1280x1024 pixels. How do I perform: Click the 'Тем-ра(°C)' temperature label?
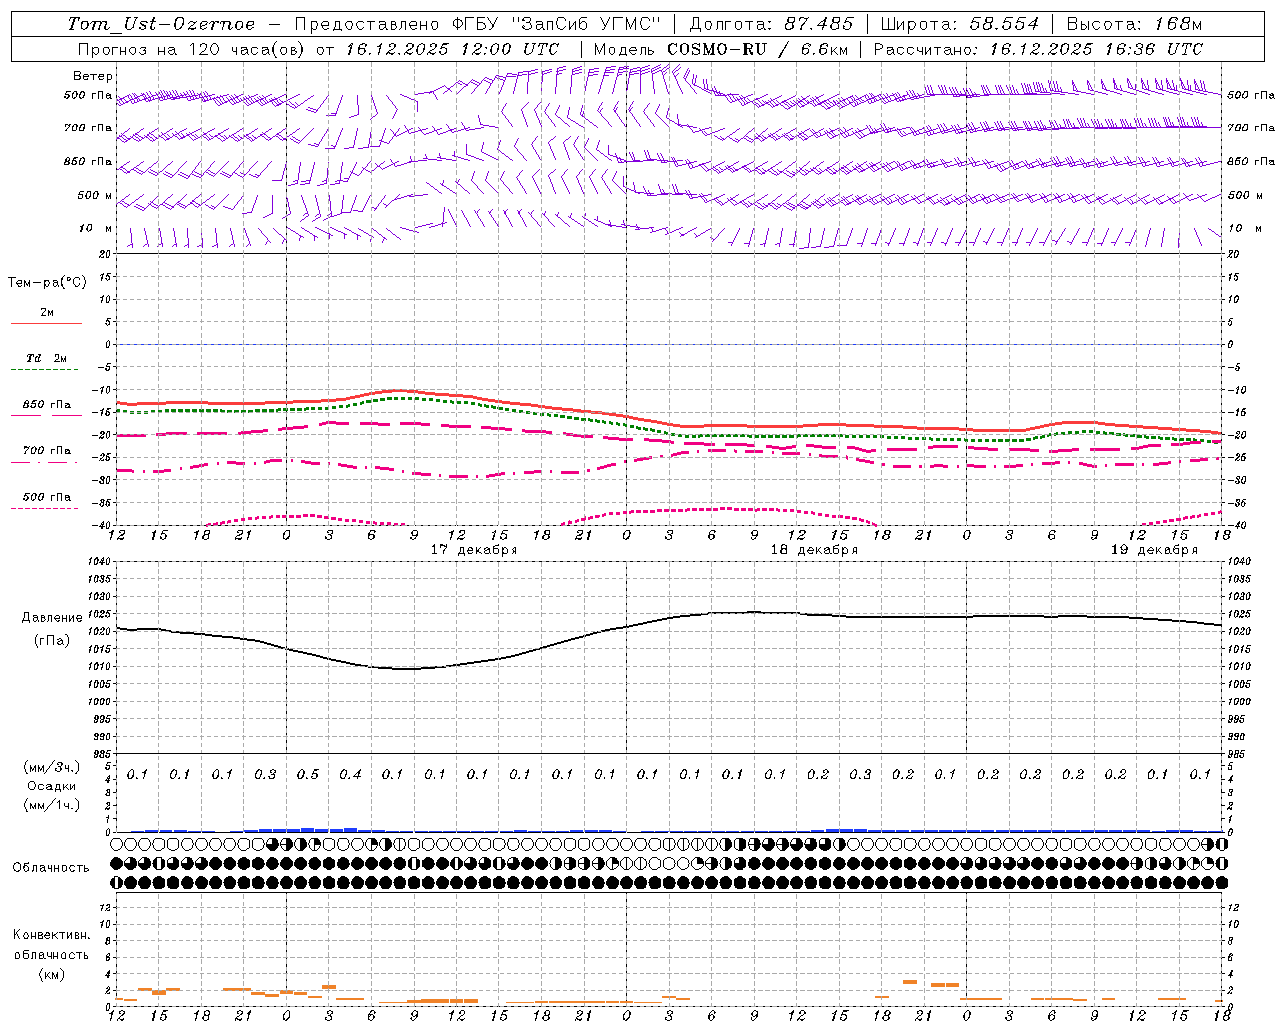pos(47,283)
